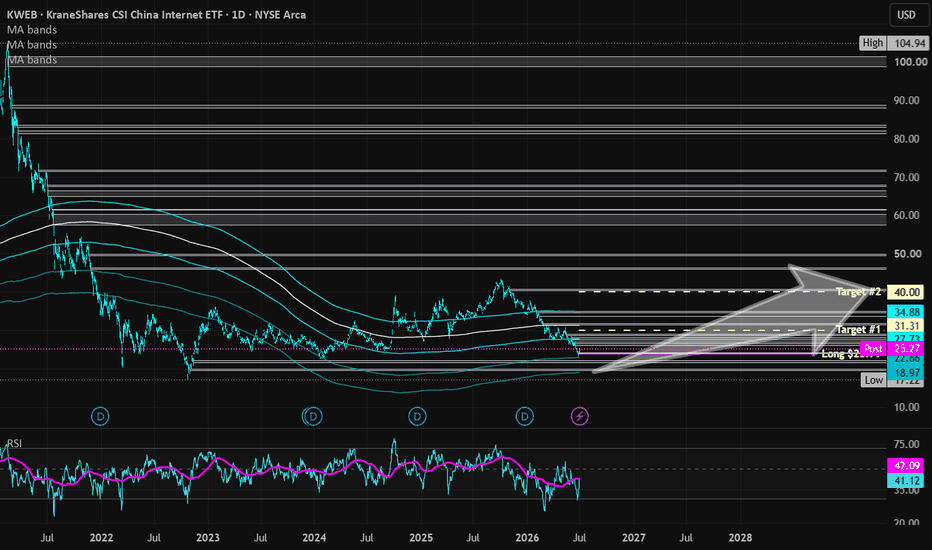Image resolution: width=932 pixels, height=550 pixels.
Task: Click the 18.97 cyan price tag
Action: point(906,373)
